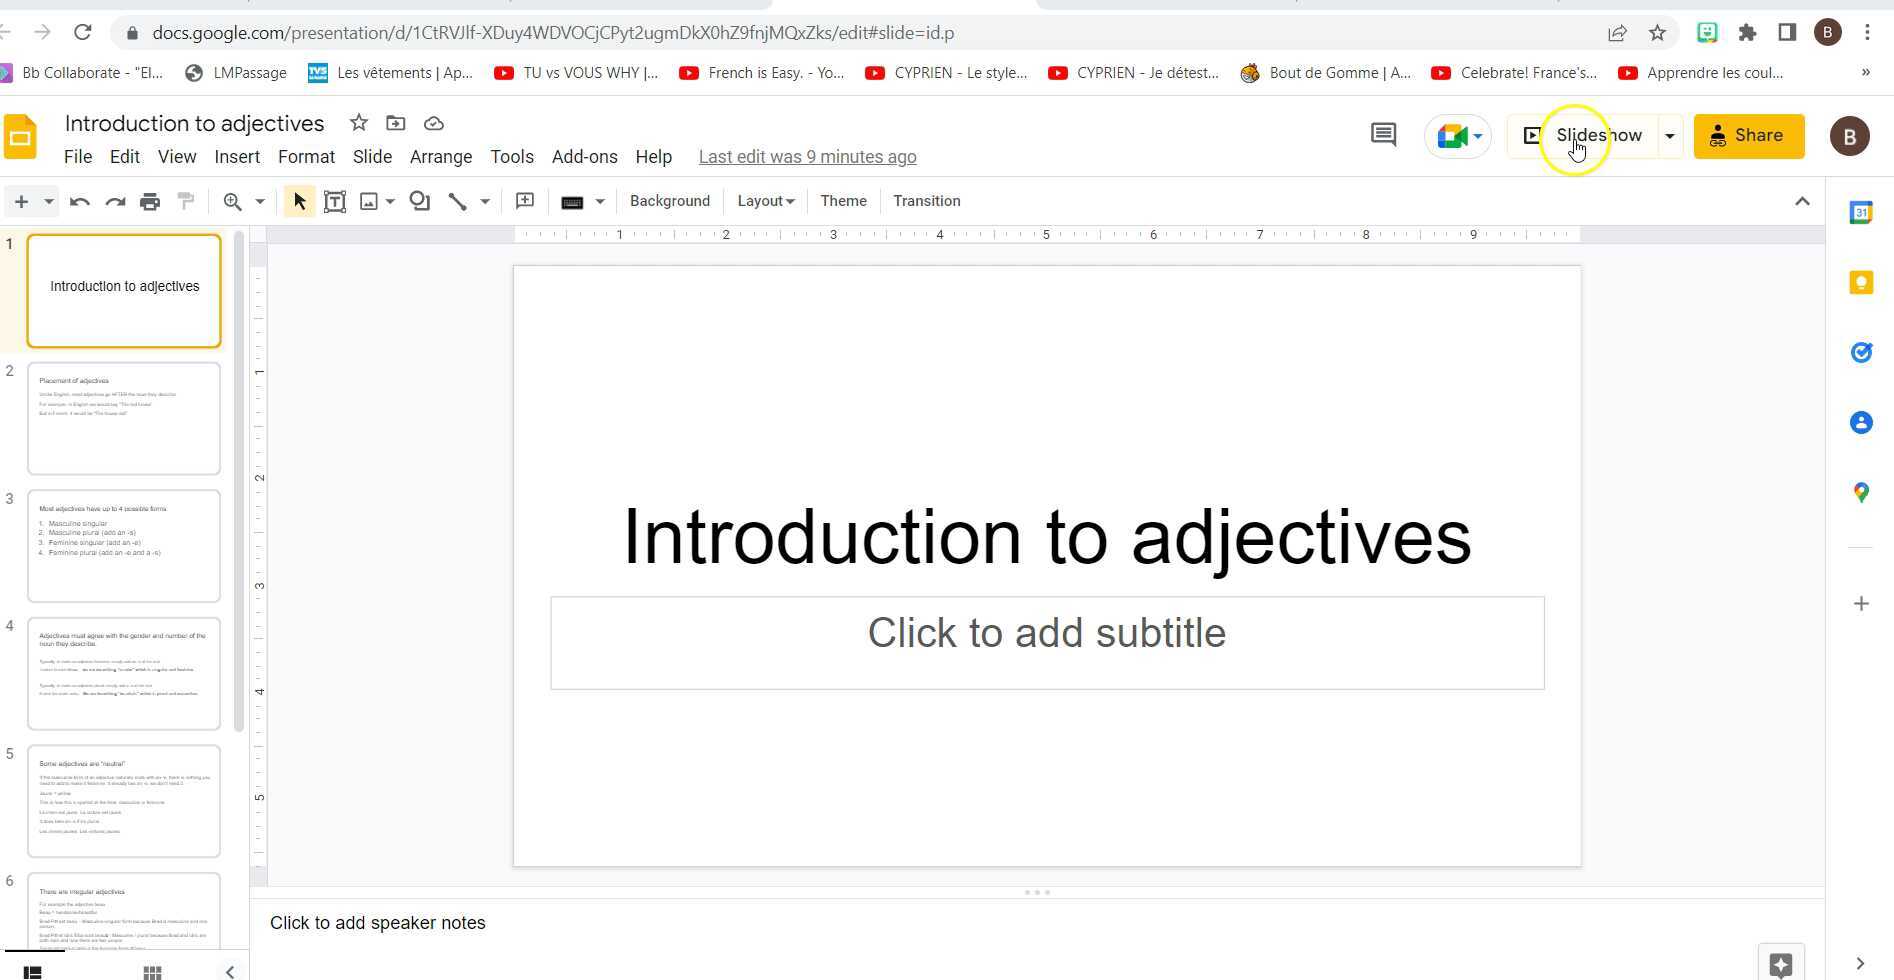Image resolution: width=1894 pixels, height=980 pixels.
Task: Select the Text box tool
Action: 336,201
